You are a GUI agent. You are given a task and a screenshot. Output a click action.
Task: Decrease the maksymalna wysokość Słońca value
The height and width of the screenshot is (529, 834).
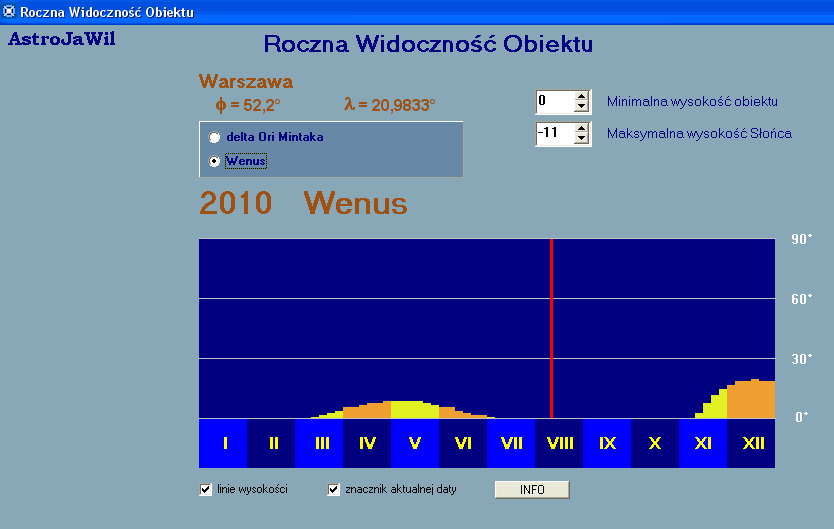tap(581, 139)
